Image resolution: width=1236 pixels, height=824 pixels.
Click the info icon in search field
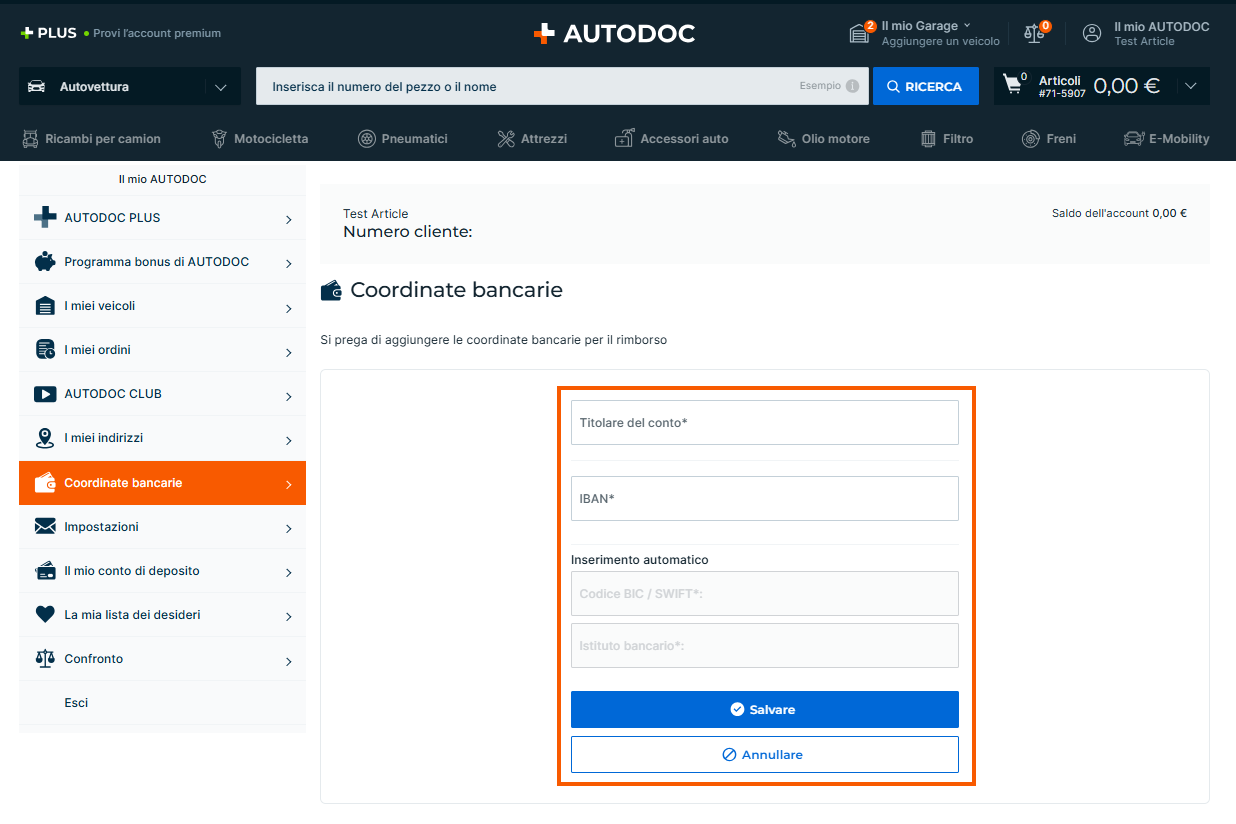tap(852, 86)
